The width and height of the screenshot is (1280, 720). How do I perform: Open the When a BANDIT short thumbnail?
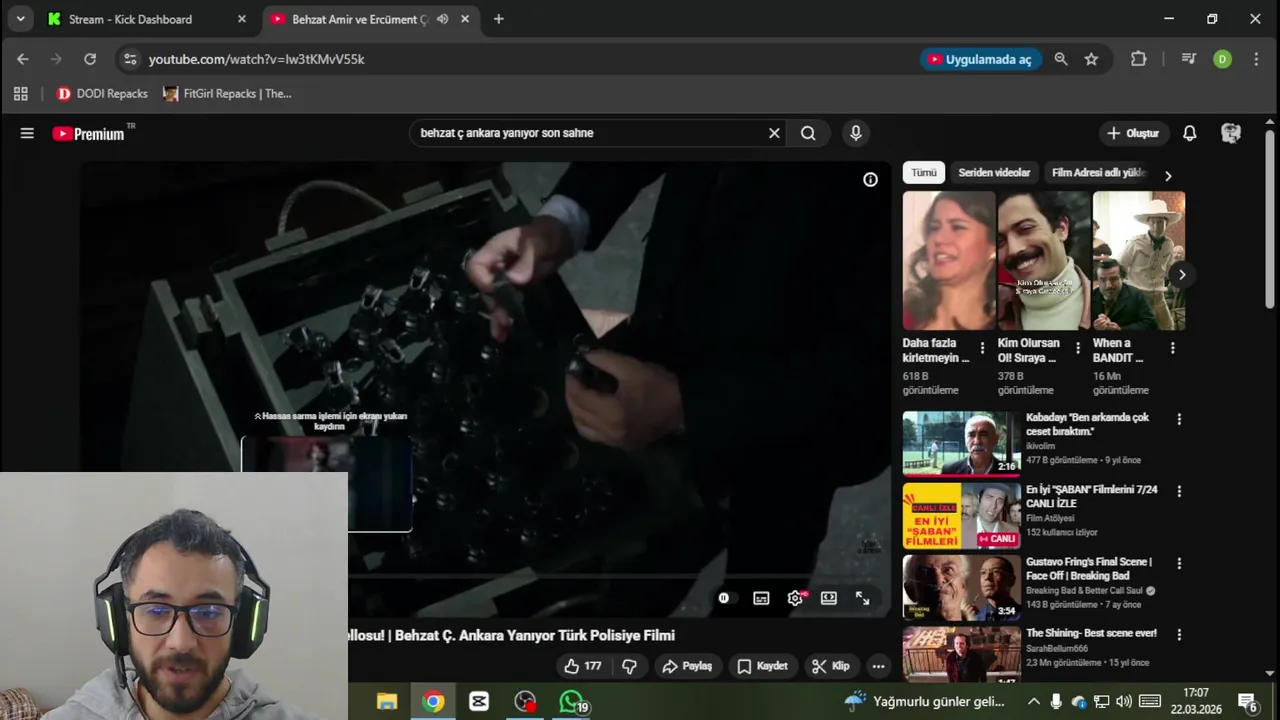(1139, 261)
